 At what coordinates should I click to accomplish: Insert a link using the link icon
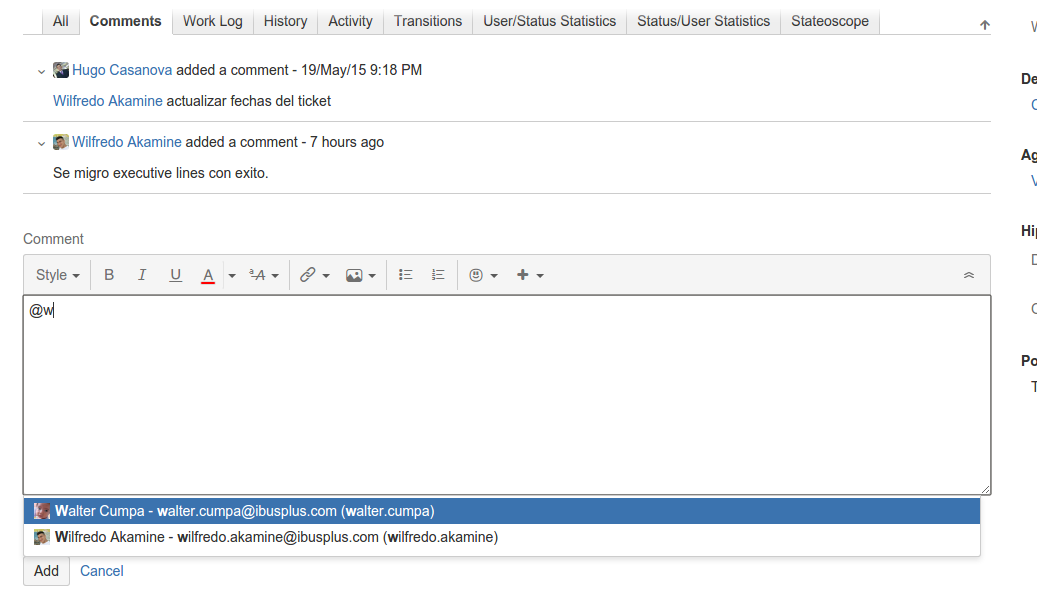tap(308, 275)
